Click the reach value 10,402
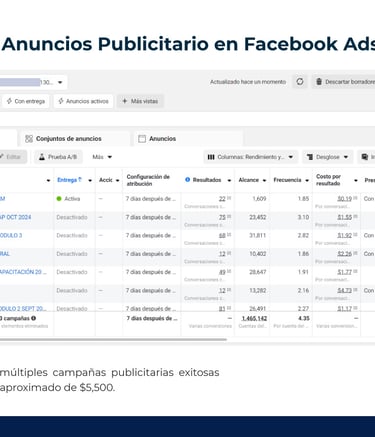 click(258, 254)
